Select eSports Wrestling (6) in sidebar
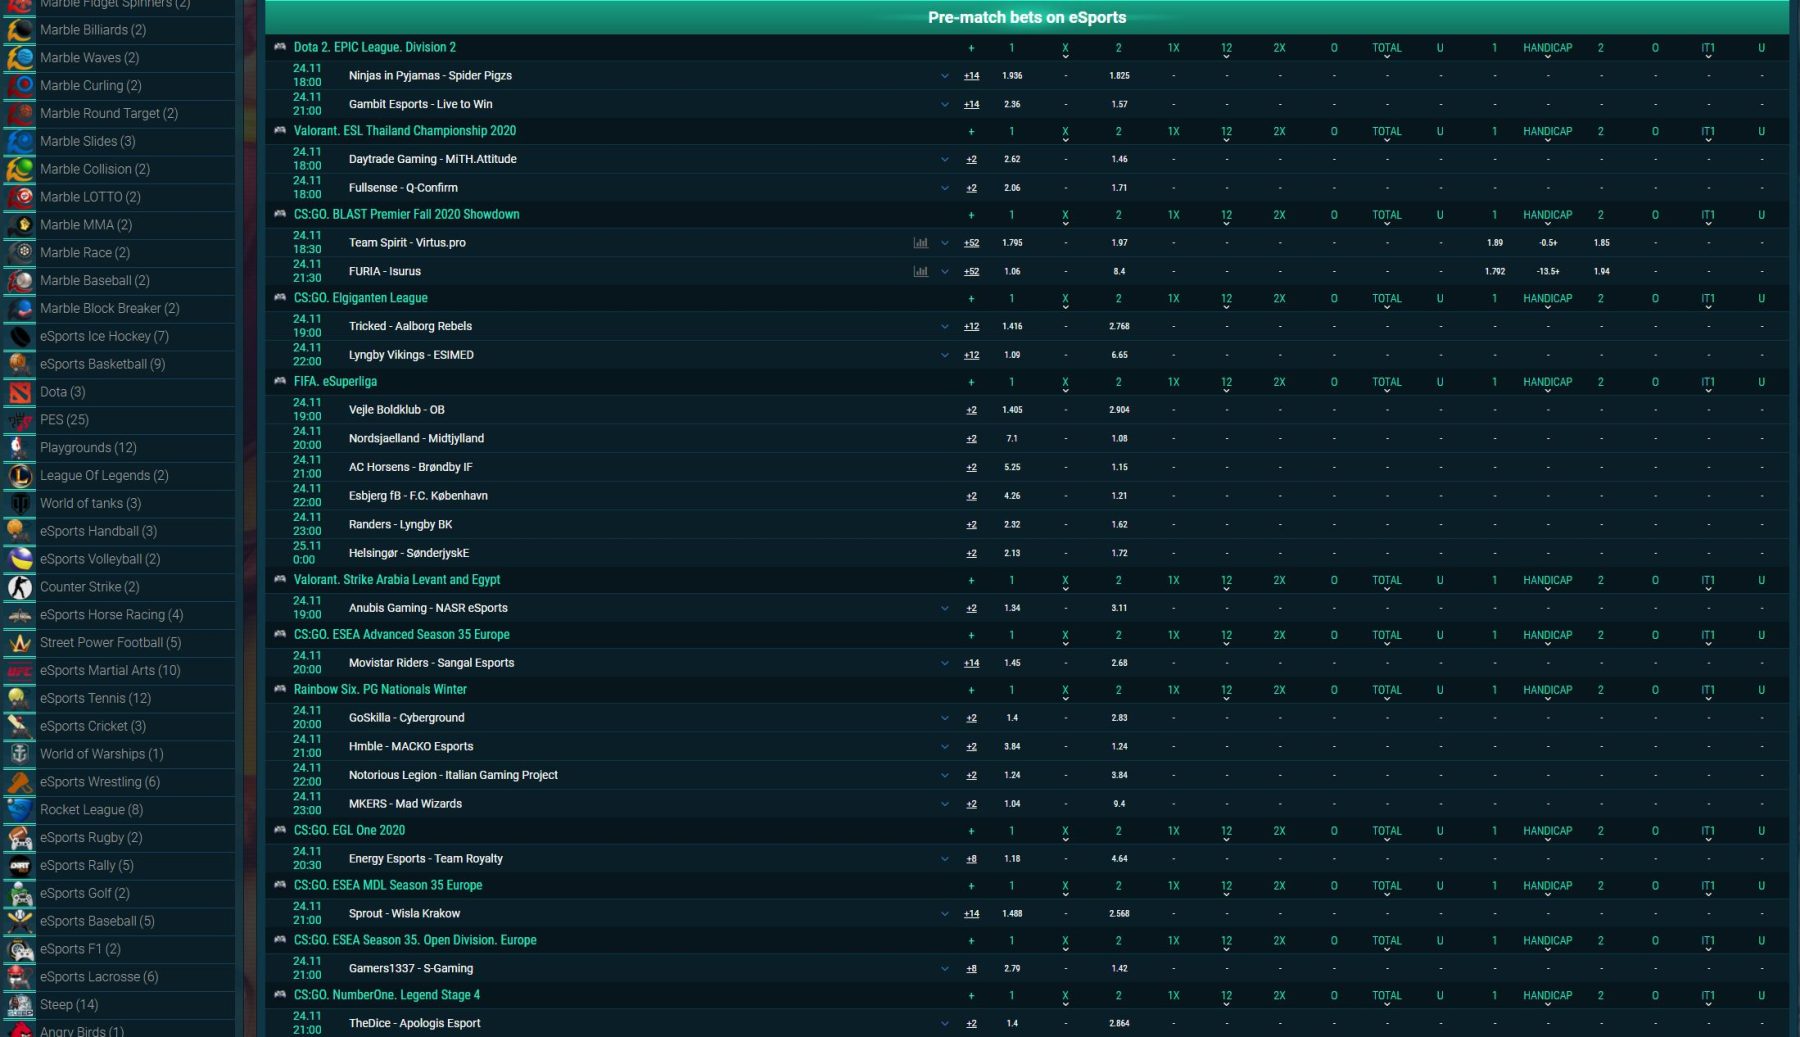Screen dimensions: 1800x1037 click(100, 782)
